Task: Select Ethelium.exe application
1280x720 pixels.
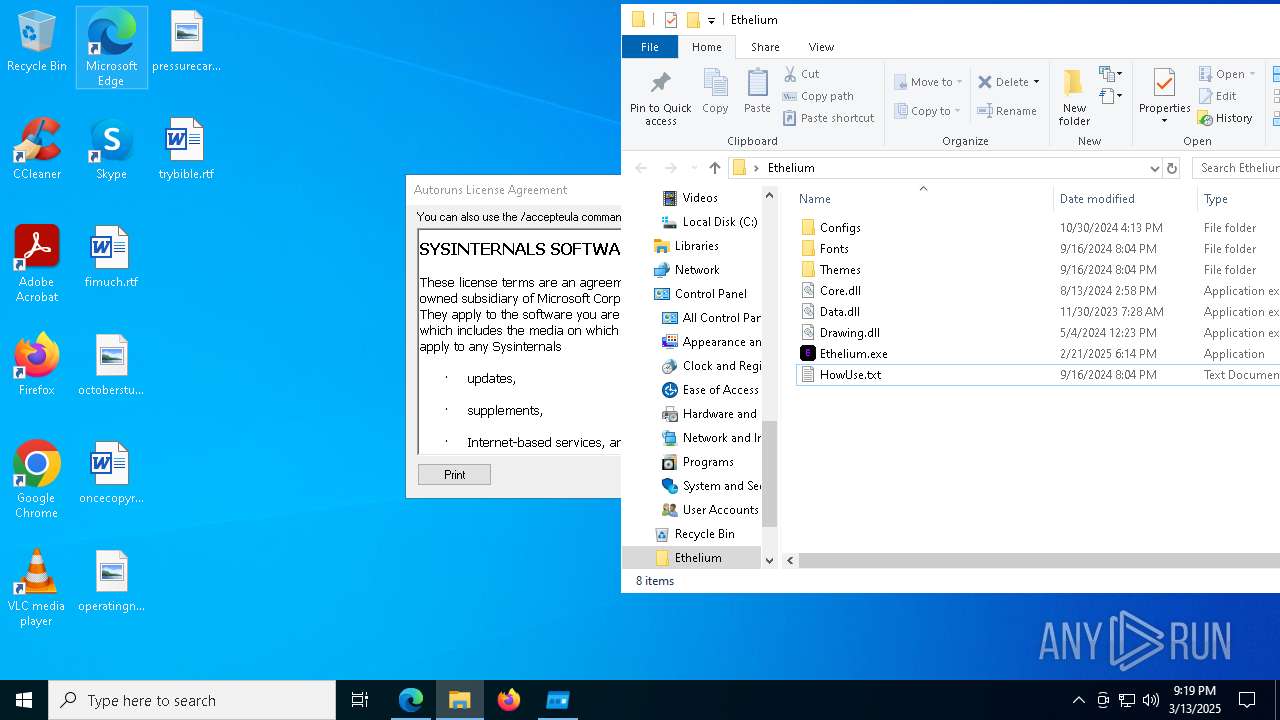Action: click(x=853, y=354)
